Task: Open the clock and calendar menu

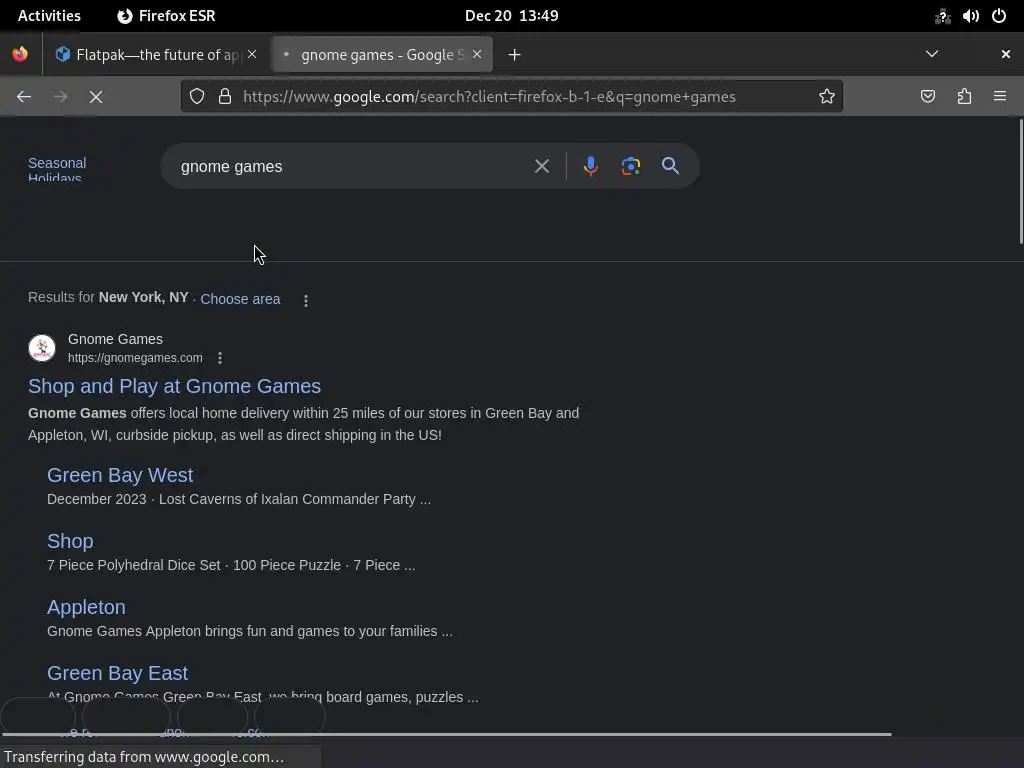Action: tap(511, 16)
